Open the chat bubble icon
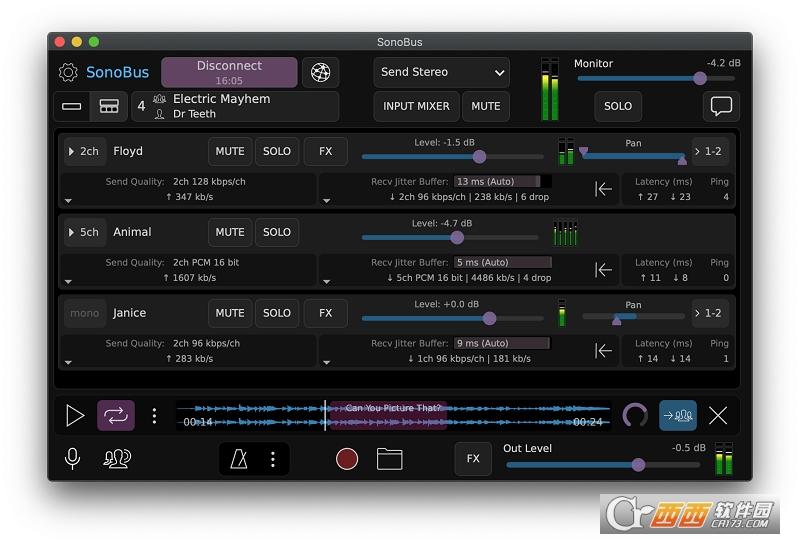800x544 pixels. (721, 106)
